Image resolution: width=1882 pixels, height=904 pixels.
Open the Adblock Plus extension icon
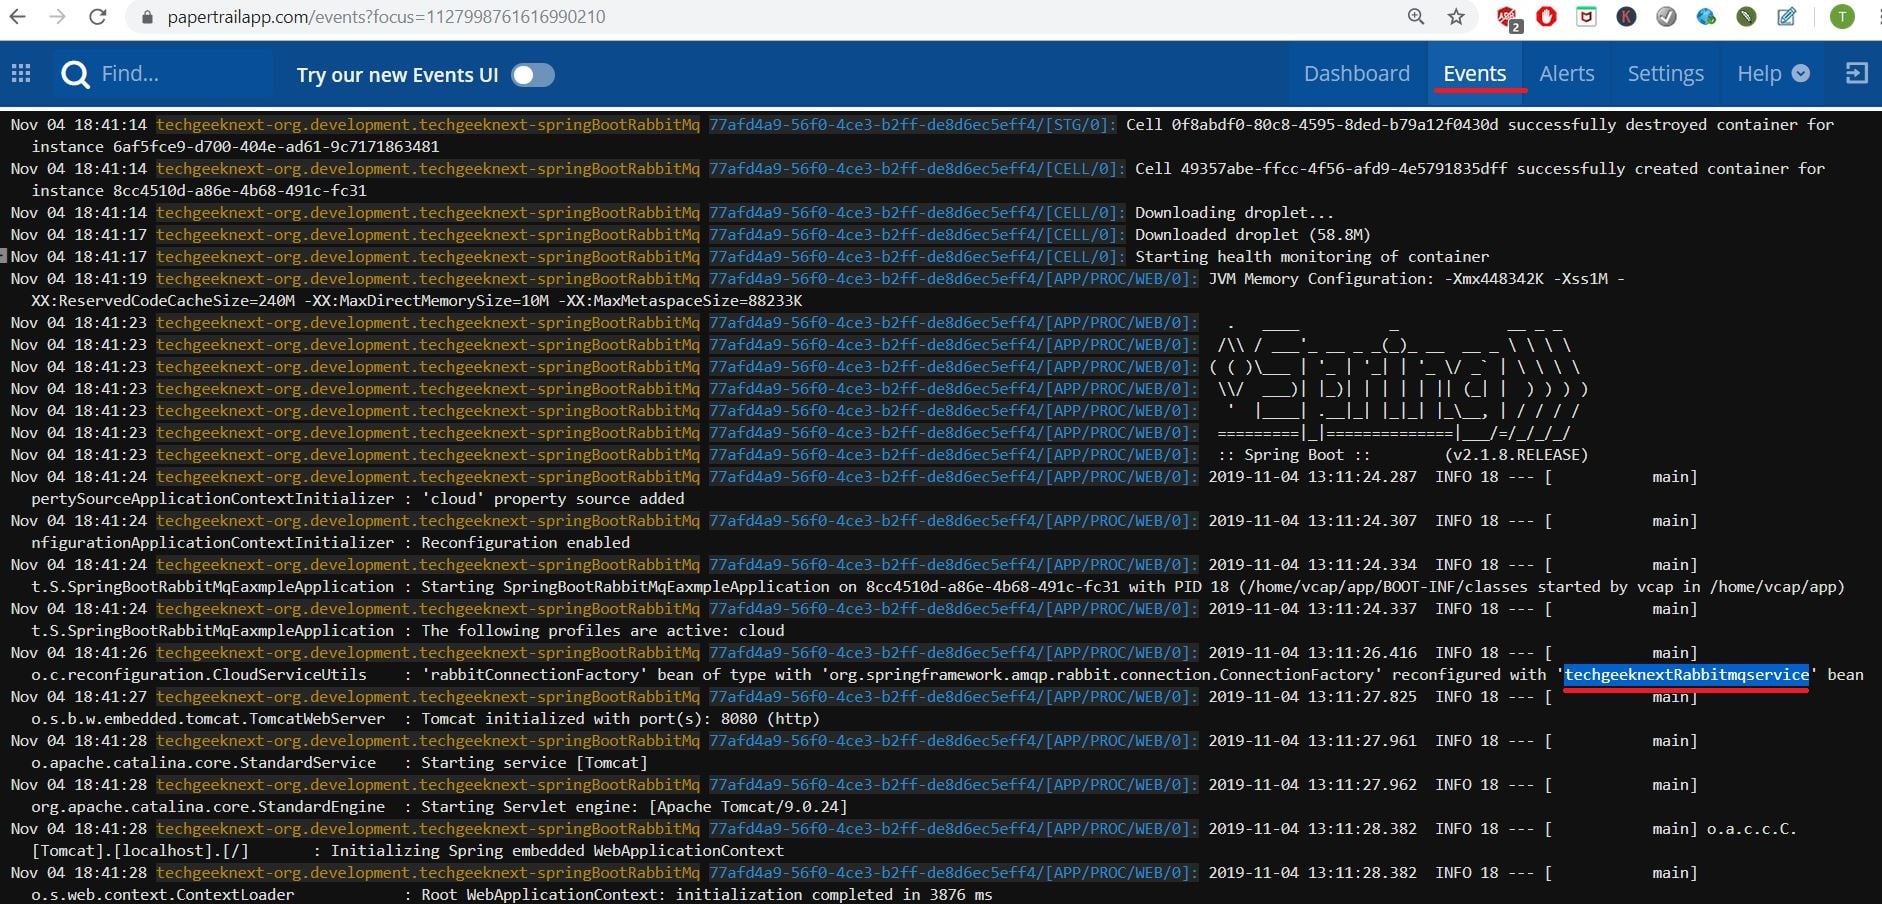pyautogui.click(x=1508, y=18)
